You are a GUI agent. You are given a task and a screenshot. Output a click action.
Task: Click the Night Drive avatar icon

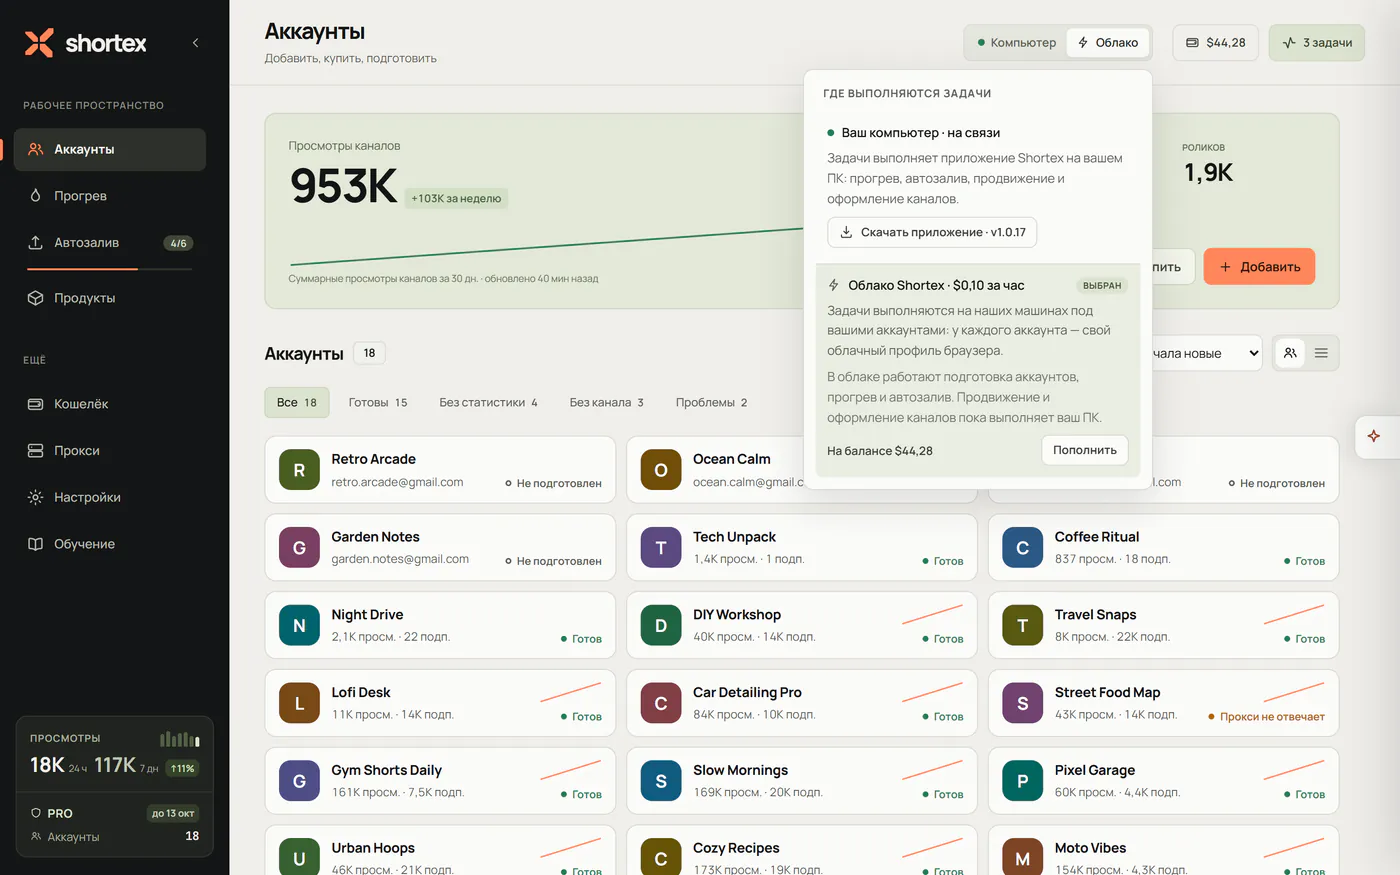point(299,625)
